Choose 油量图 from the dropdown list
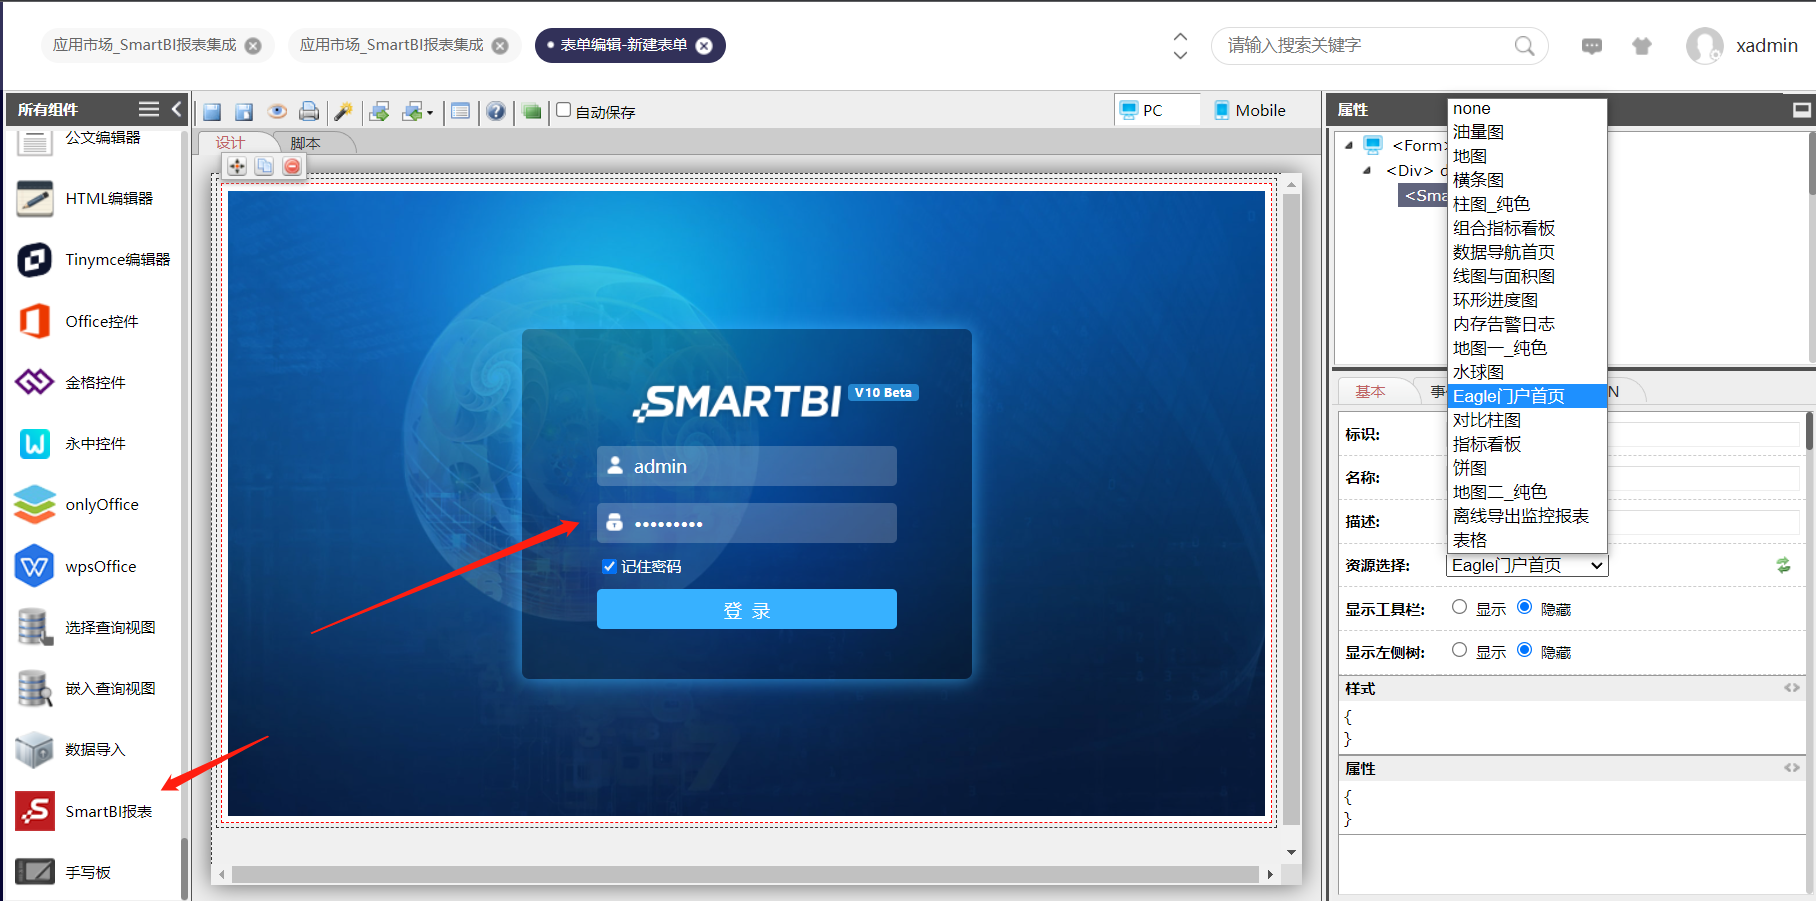 click(x=1527, y=132)
